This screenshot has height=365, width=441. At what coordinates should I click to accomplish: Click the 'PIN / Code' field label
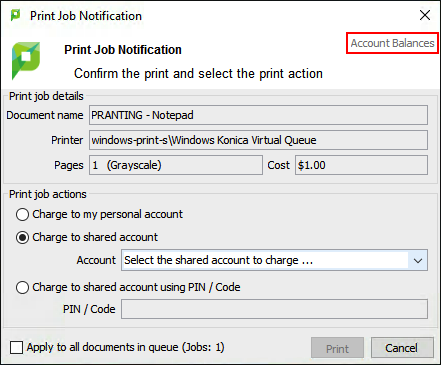[x=89, y=309]
